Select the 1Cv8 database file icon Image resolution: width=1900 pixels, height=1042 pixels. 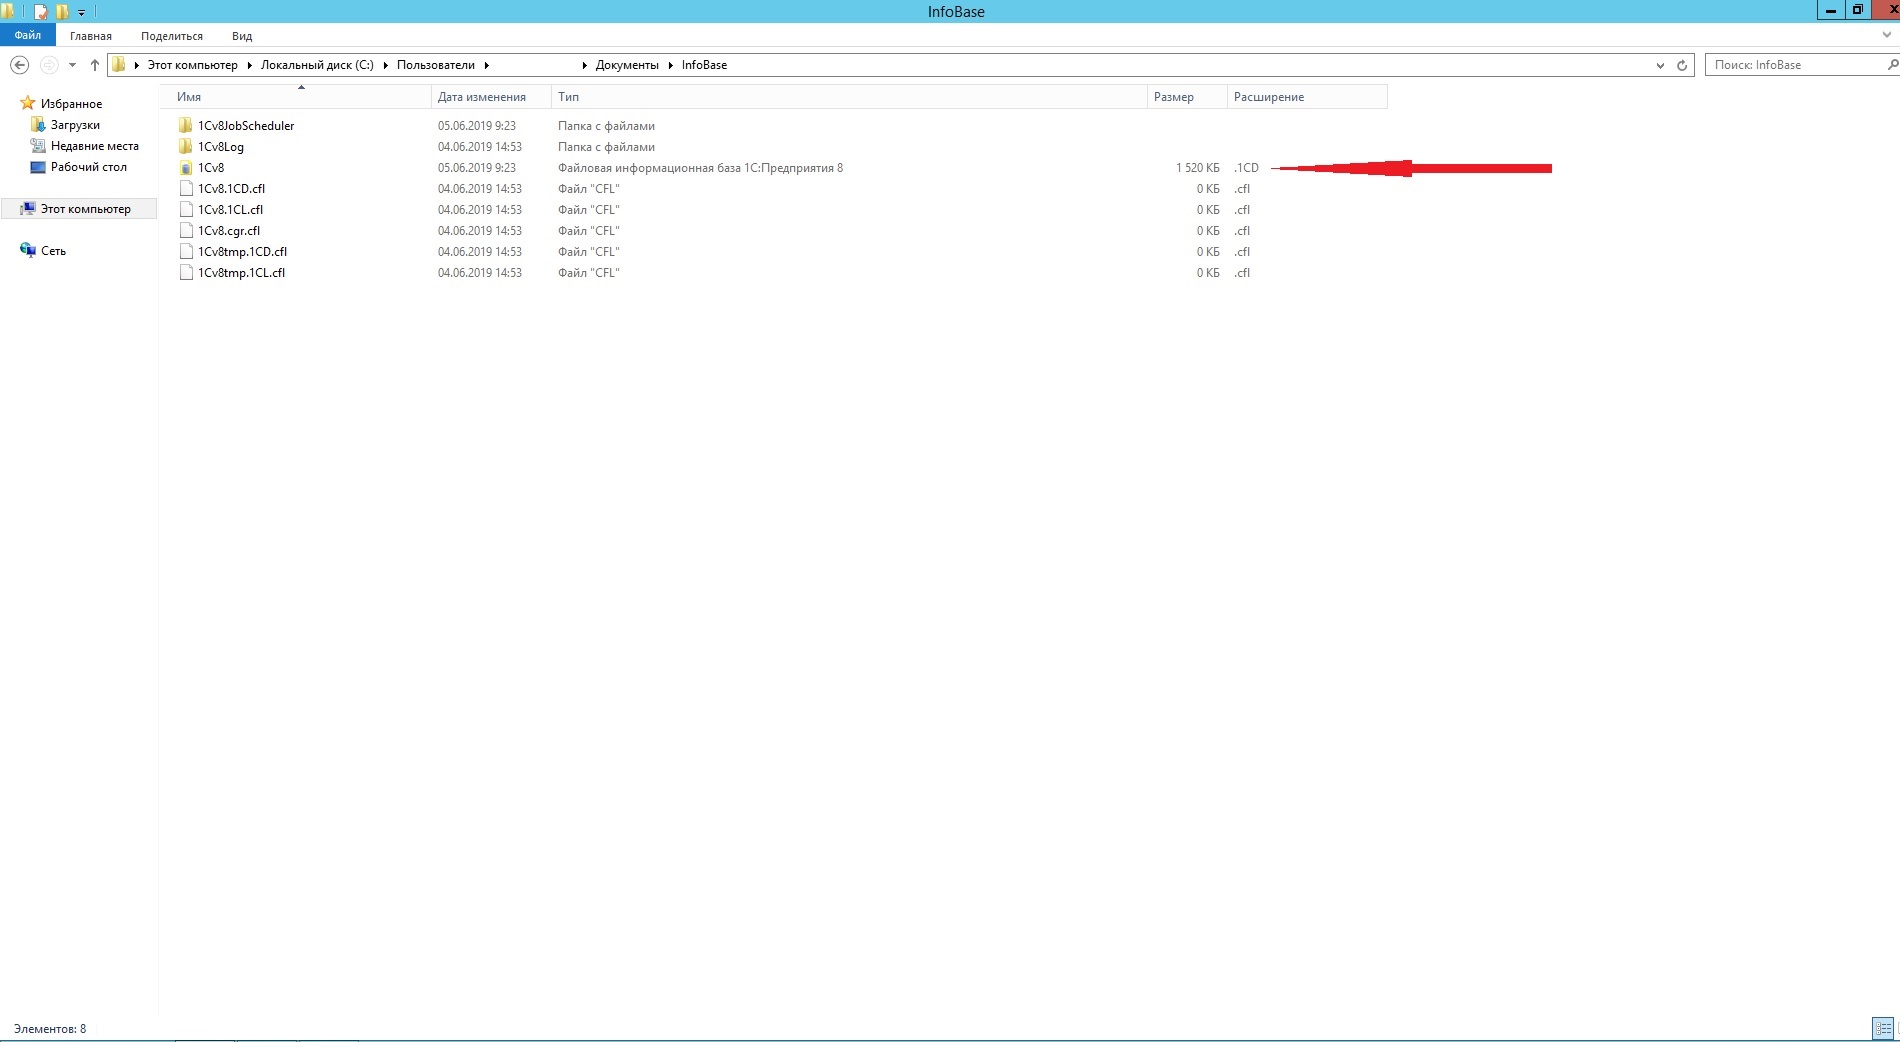pos(185,168)
